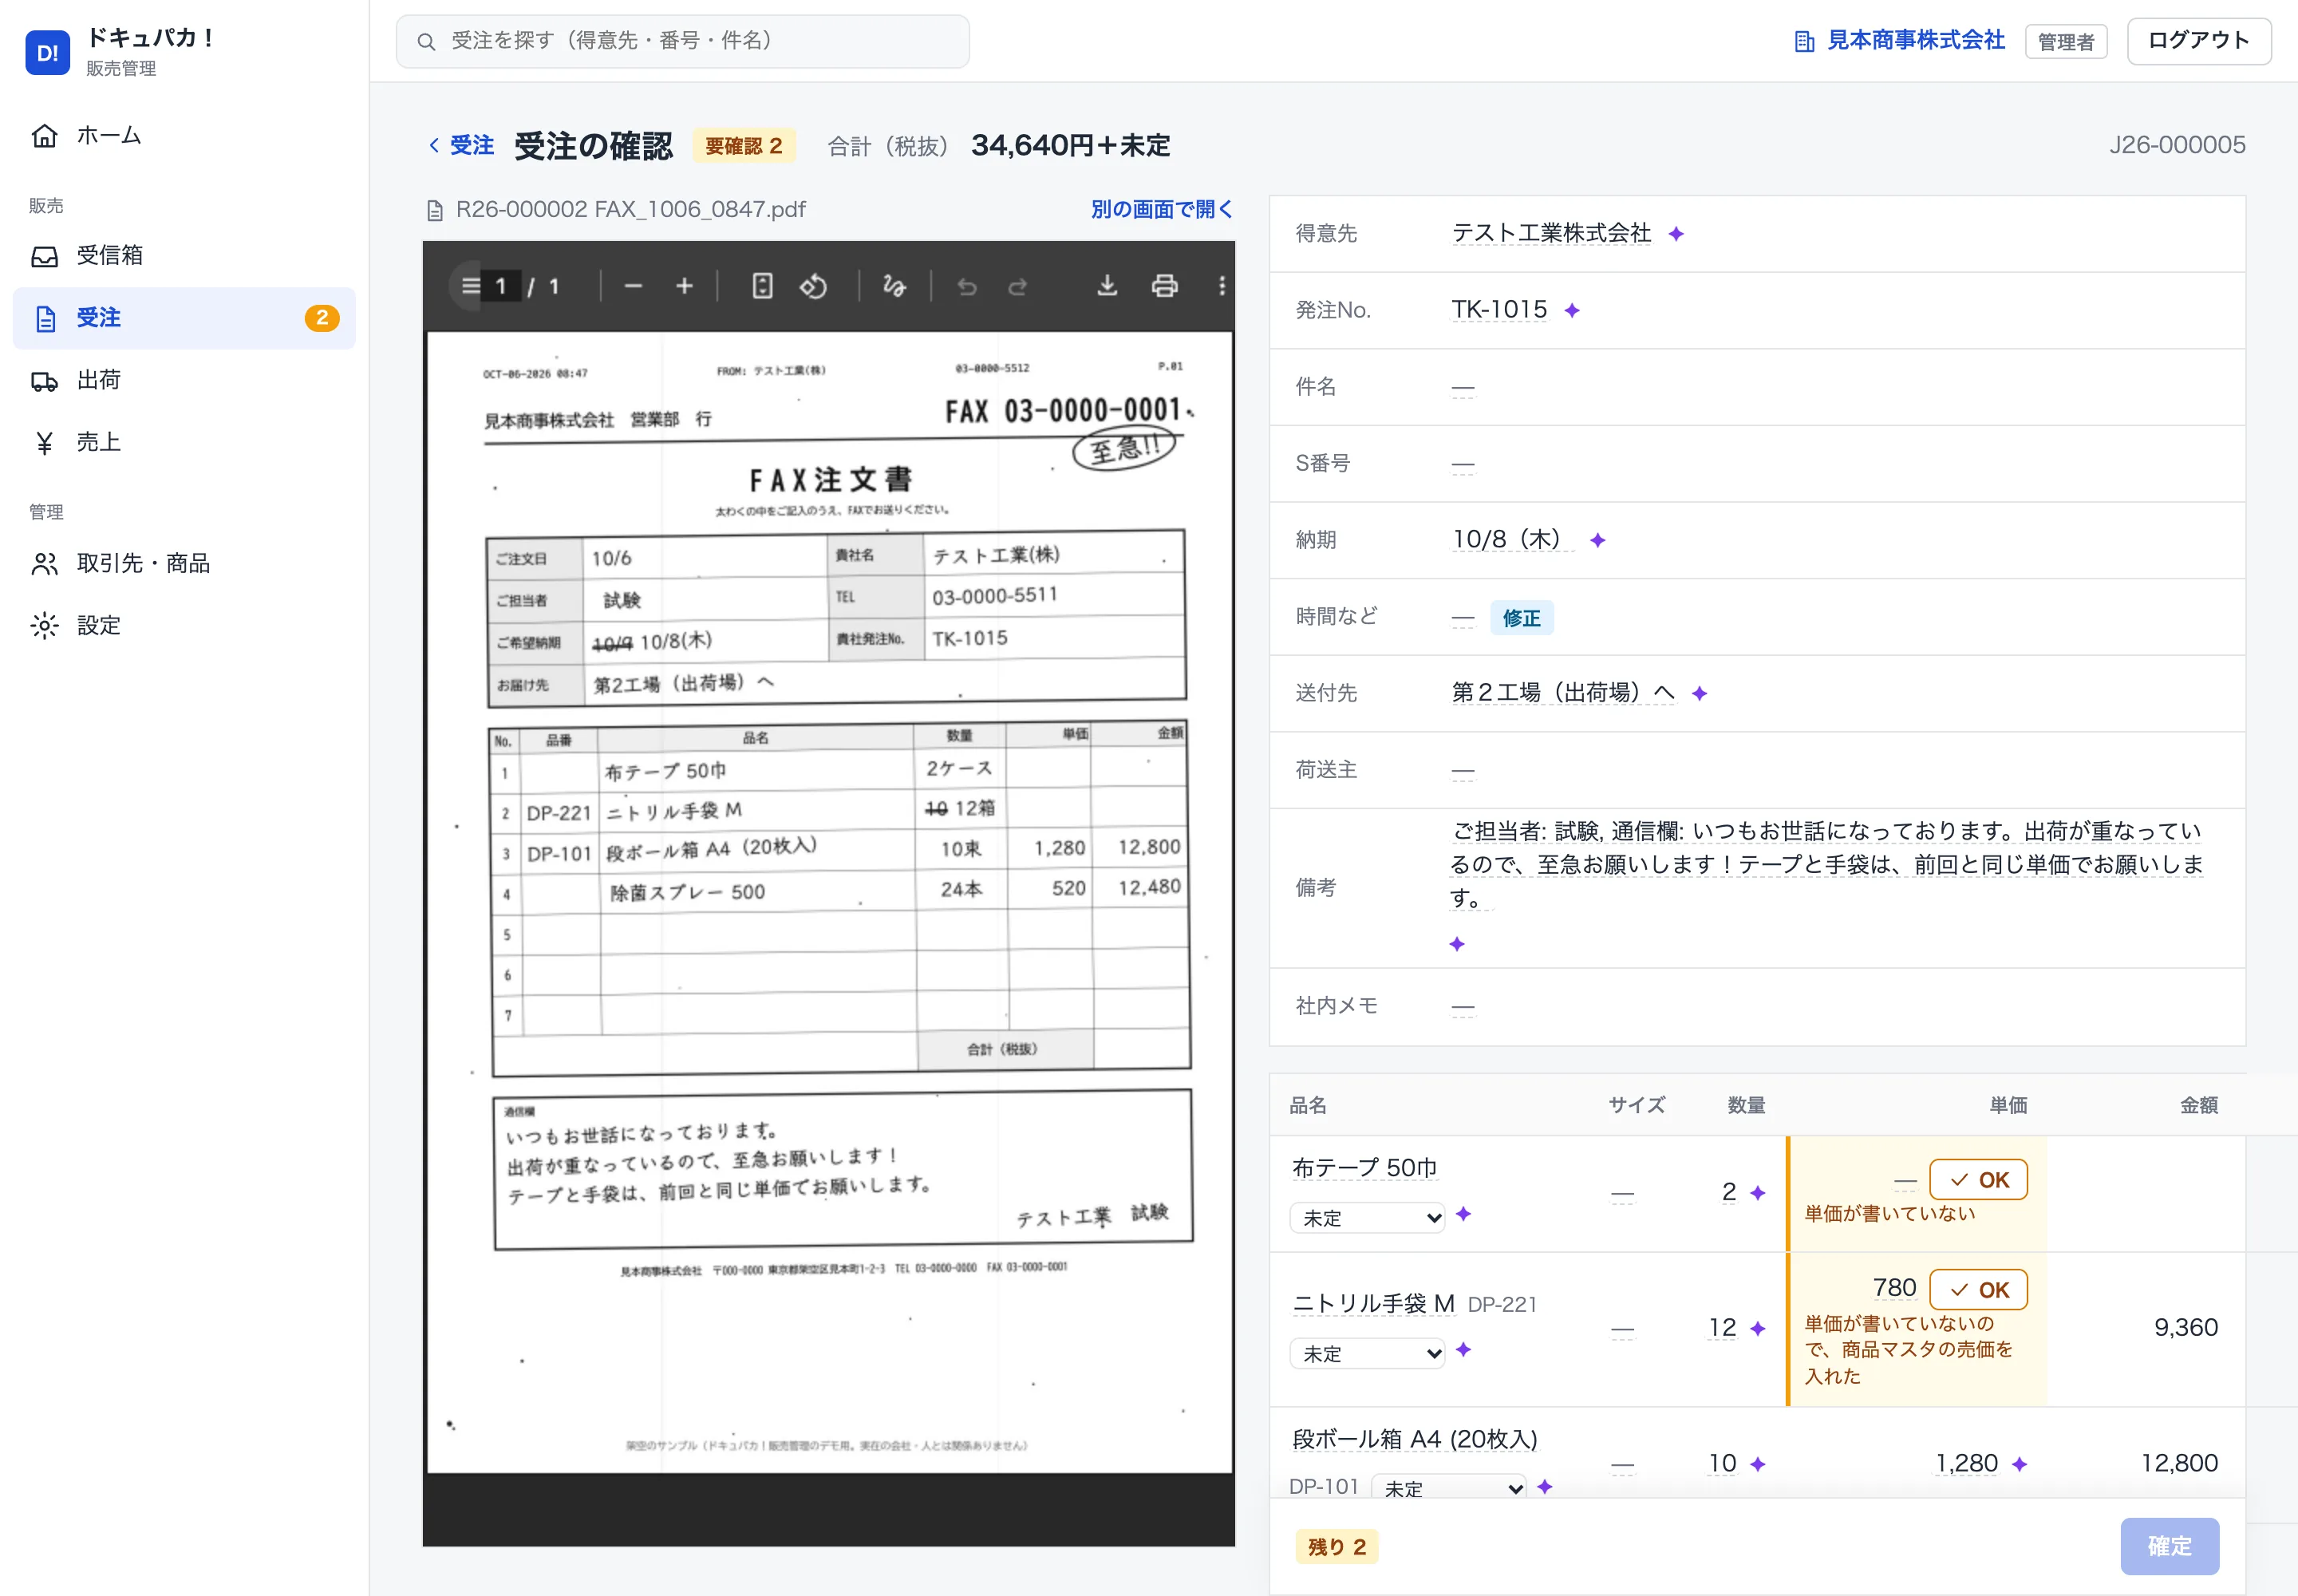Click the PDF redo arrow icon
This screenshot has width=2298, height=1596.
(x=1018, y=287)
